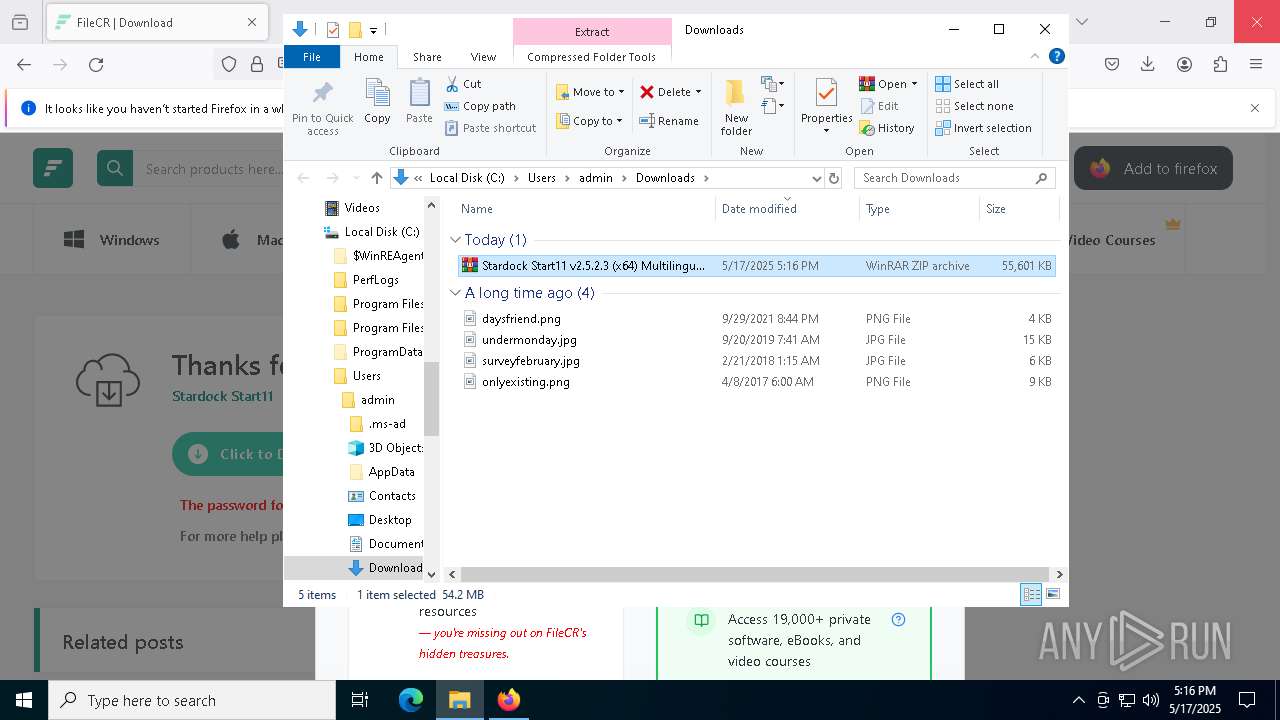Open Move to dropdown
This screenshot has height=720, width=1280.
click(x=590, y=92)
